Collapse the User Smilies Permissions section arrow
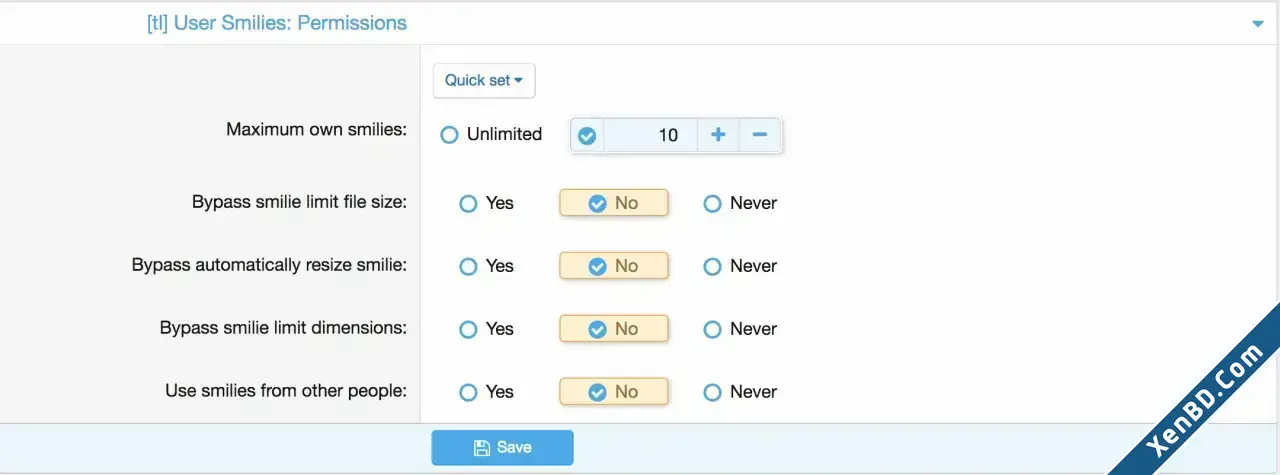1280x475 pixels. pyautogui.click(x=1257, y=24)
